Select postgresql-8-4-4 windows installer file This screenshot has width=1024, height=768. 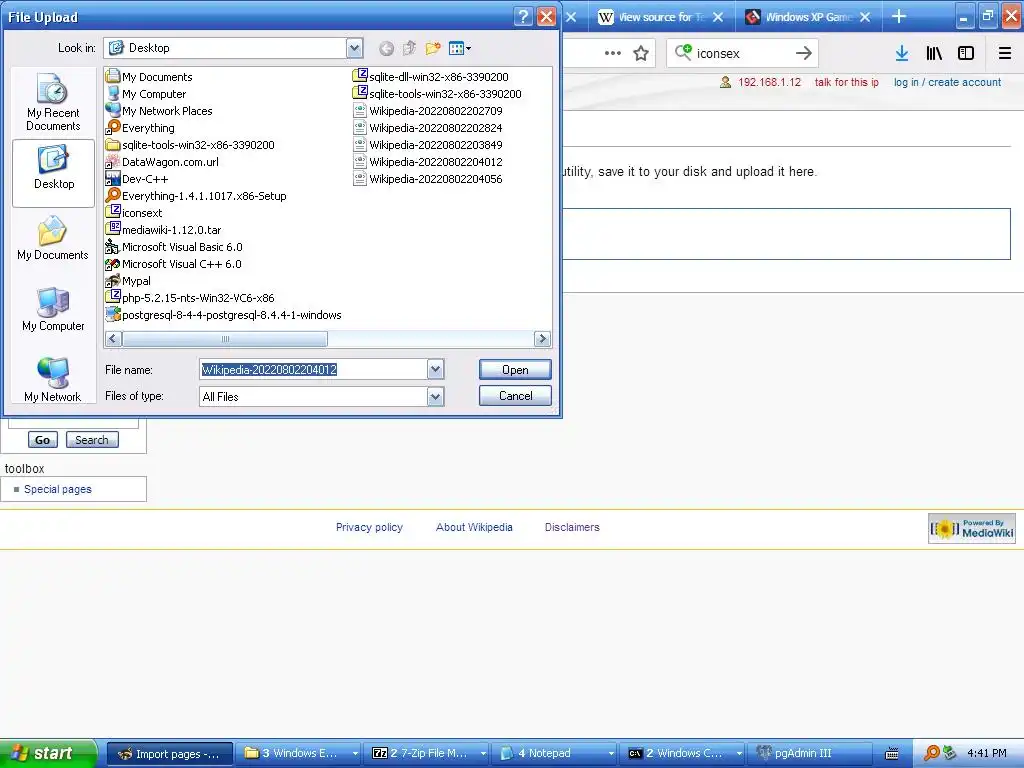223,315
